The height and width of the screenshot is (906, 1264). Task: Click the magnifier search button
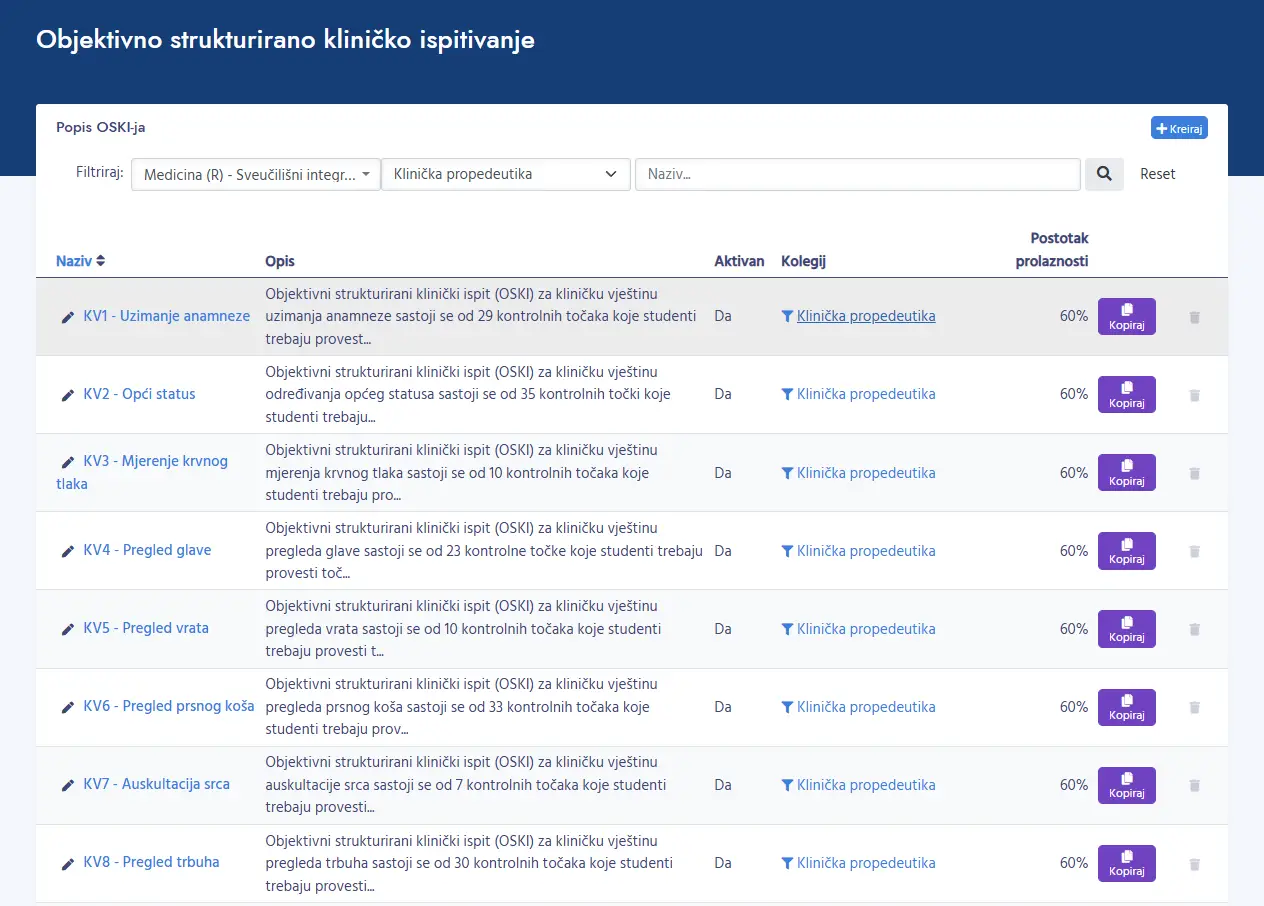tap(1104, 174)
